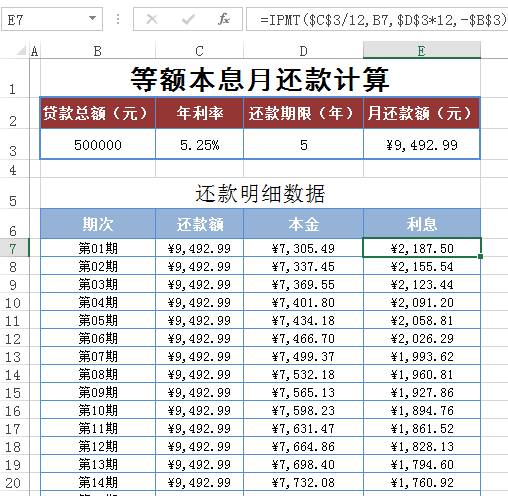Viewport: 508px width, 496px height.
Task: Click the header cell 还款期限（年）
Action: tap(303, 113)
